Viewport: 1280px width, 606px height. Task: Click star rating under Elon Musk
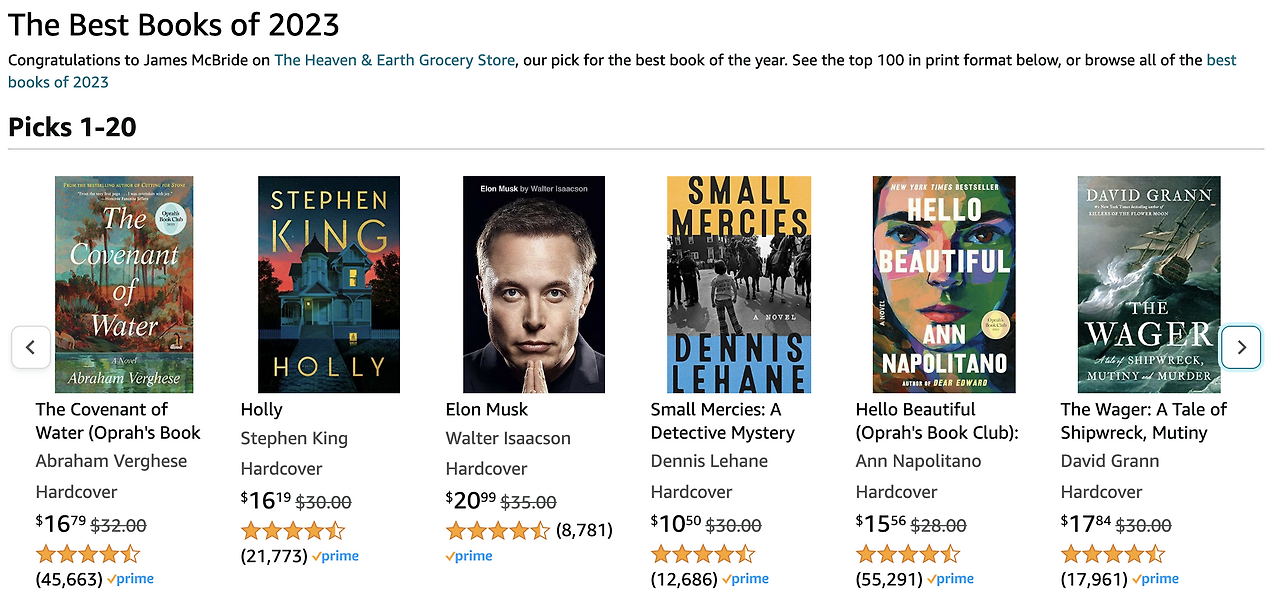tap(497, 530)
